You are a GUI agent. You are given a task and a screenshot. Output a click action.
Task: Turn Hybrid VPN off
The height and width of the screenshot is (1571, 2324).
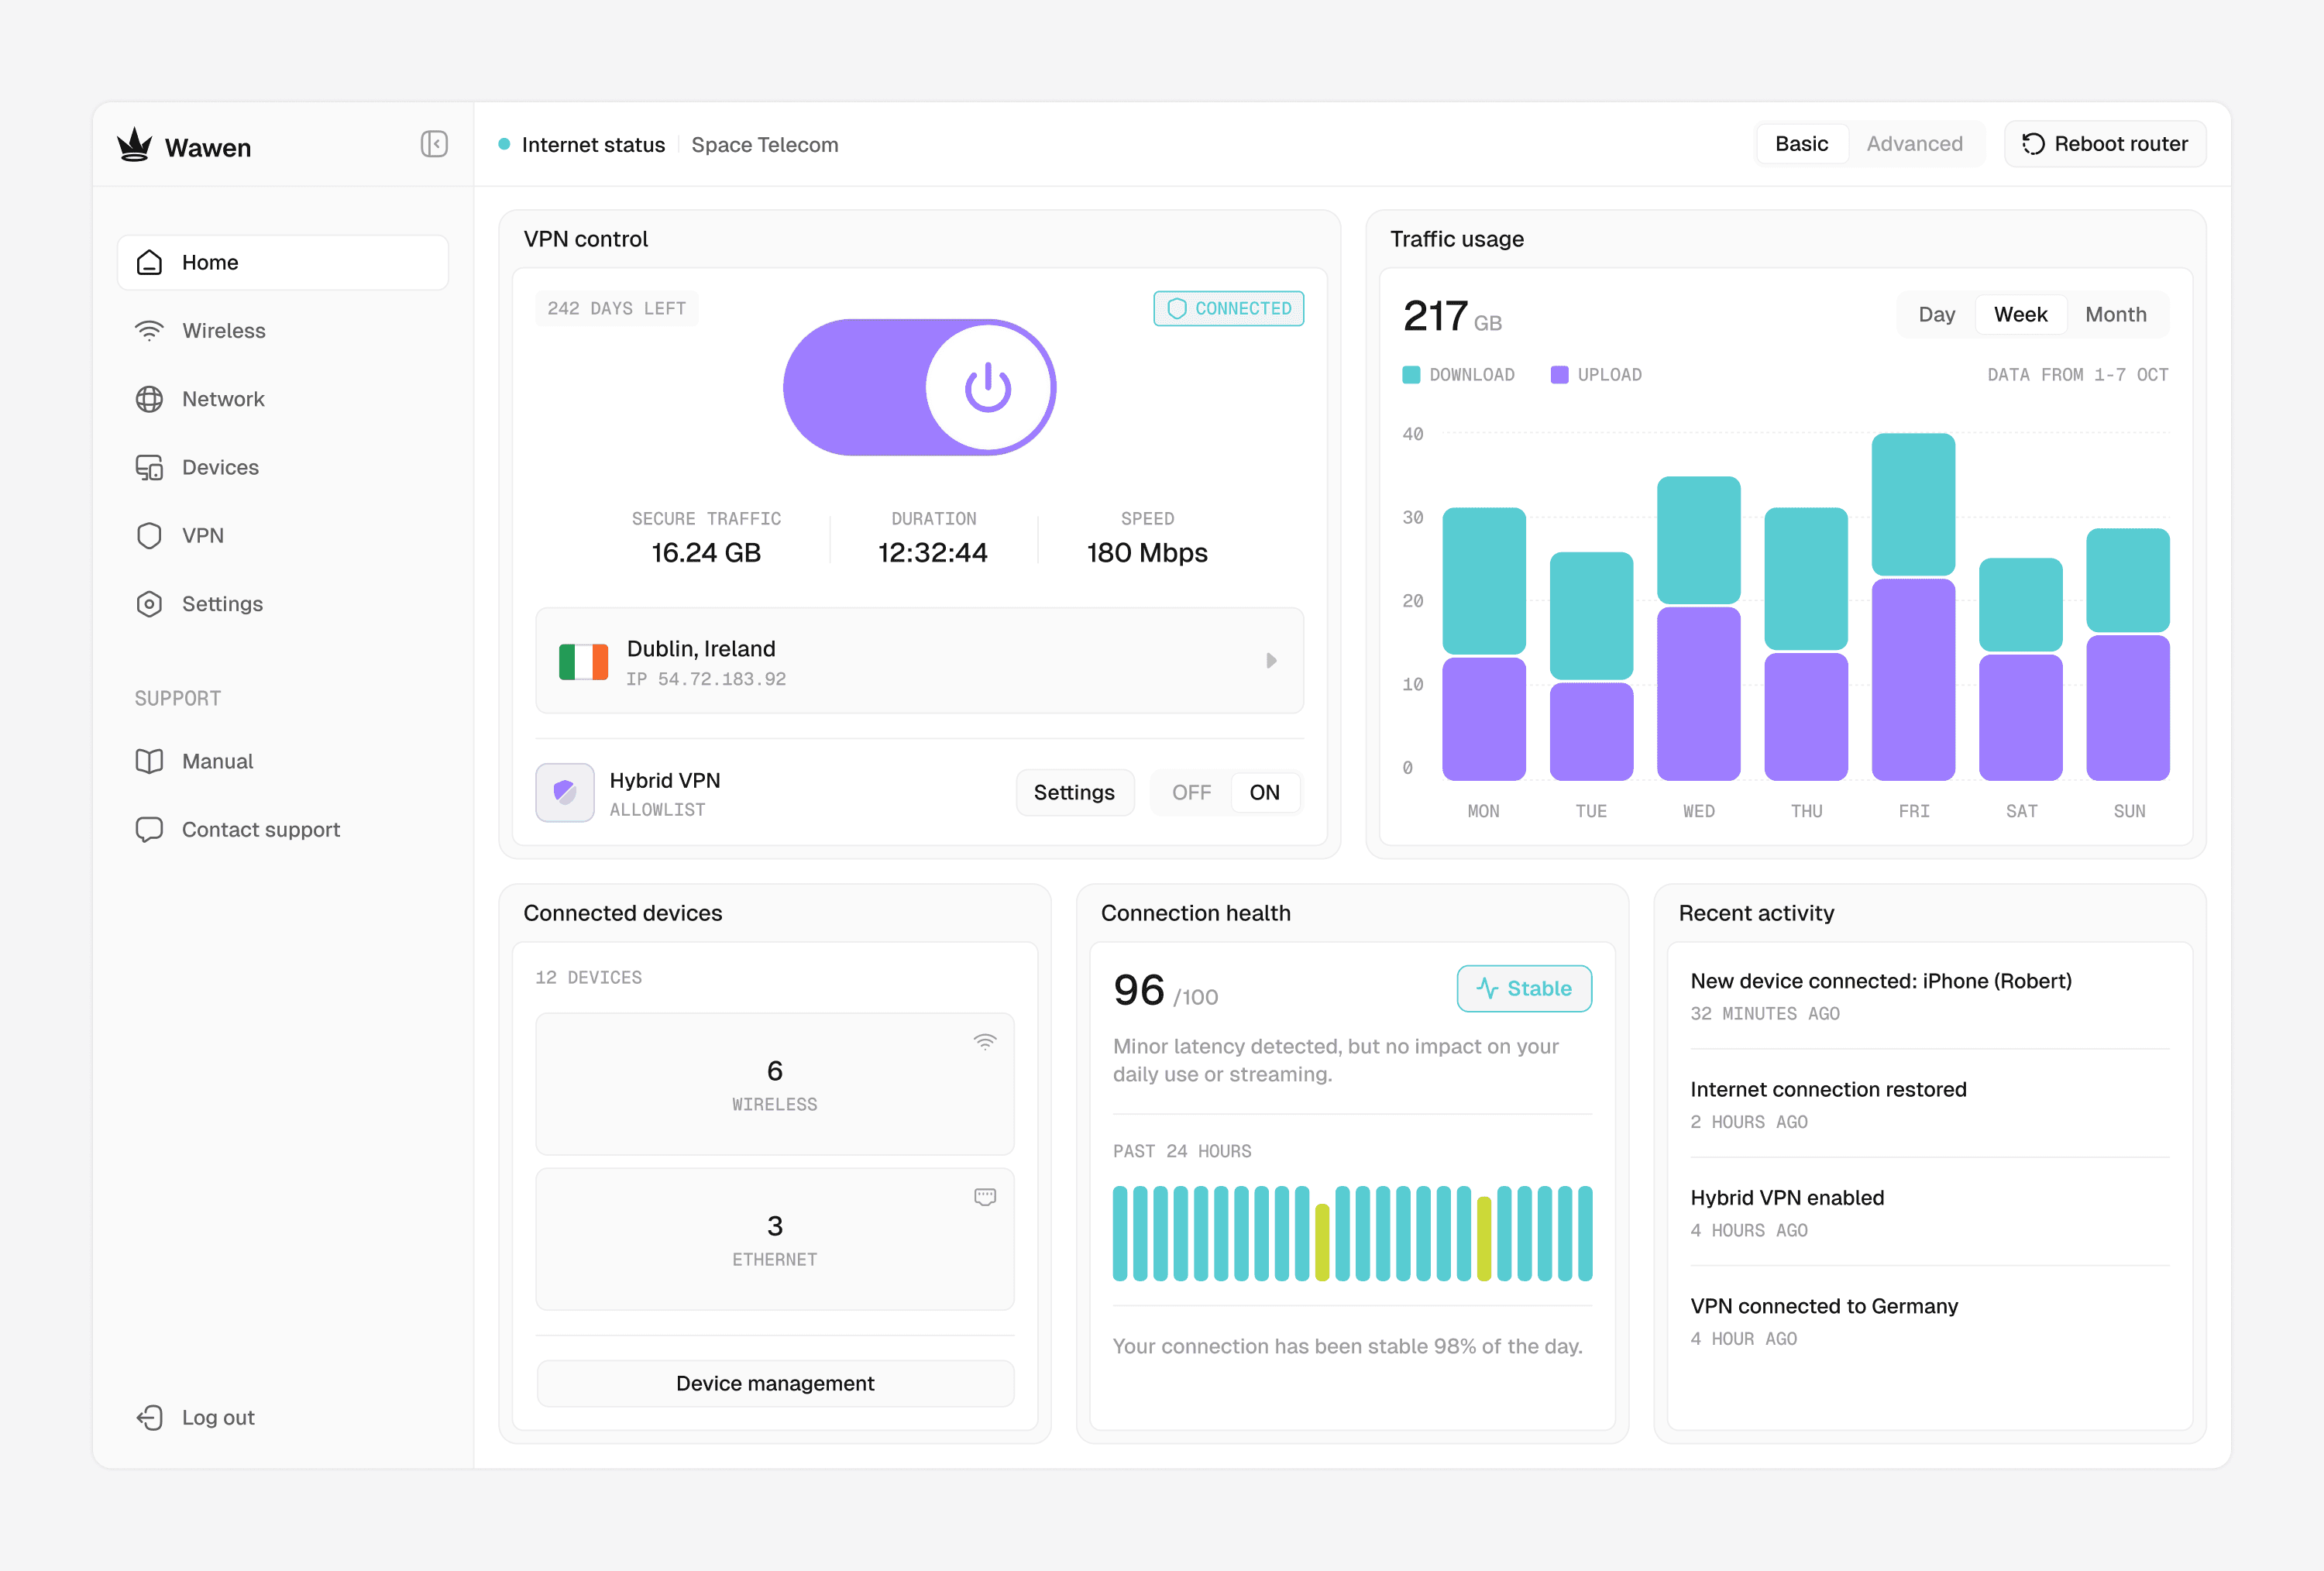[x=1191, y=792]
